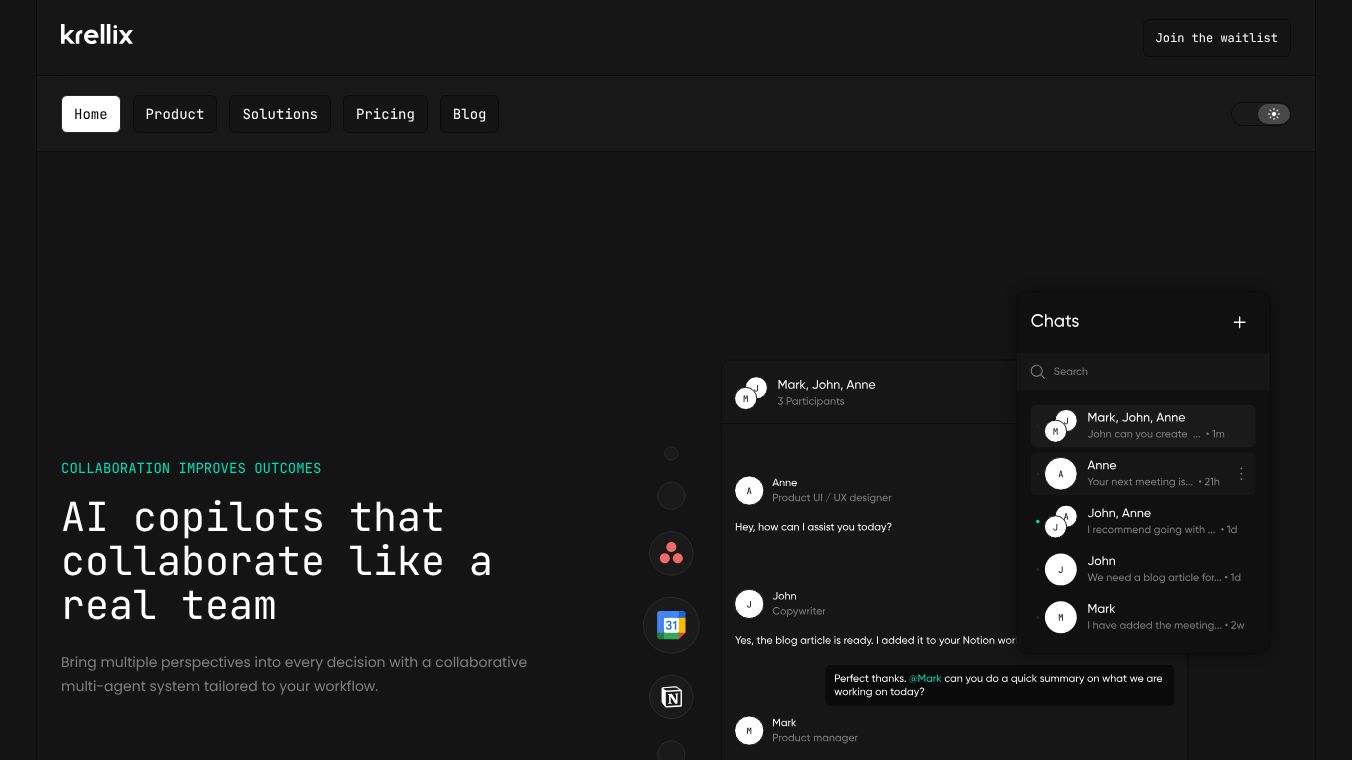Click John's avatar in the chat list
The height and width of the screenshot is (760, 1352).
tap(1060, 569)
